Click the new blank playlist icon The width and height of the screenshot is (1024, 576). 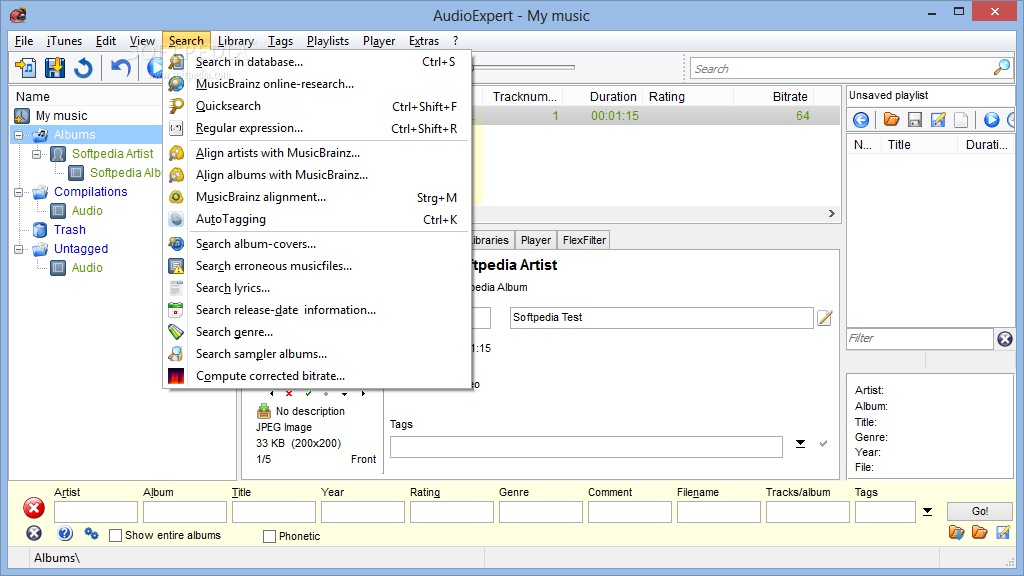pos(961,120)
